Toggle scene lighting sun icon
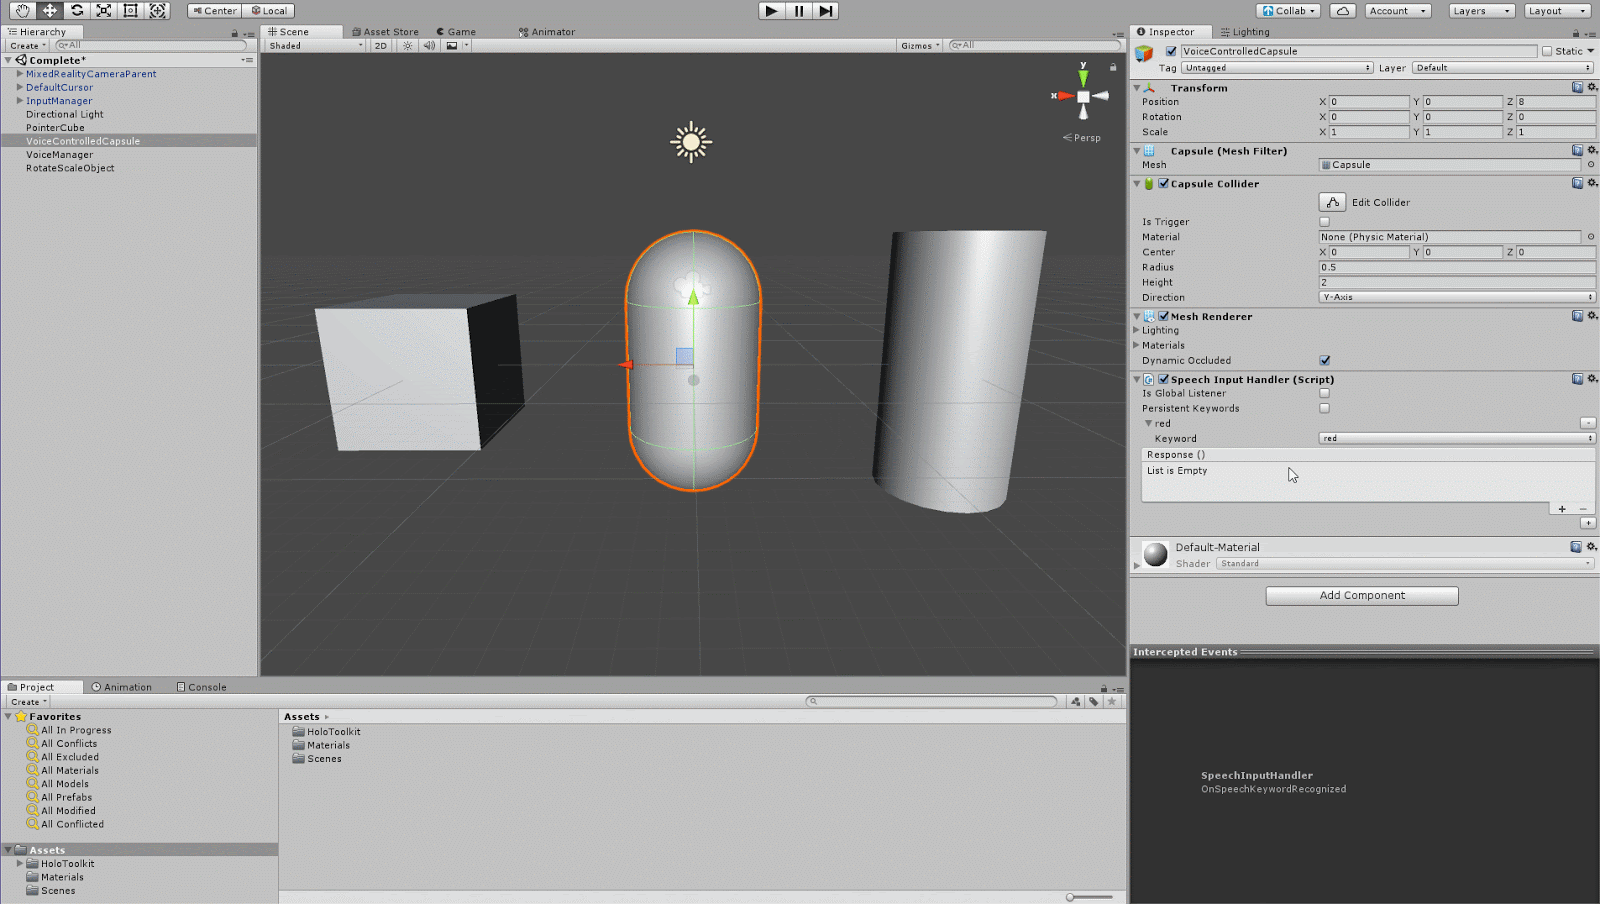The image size is (1600, 904). [407, 46]
